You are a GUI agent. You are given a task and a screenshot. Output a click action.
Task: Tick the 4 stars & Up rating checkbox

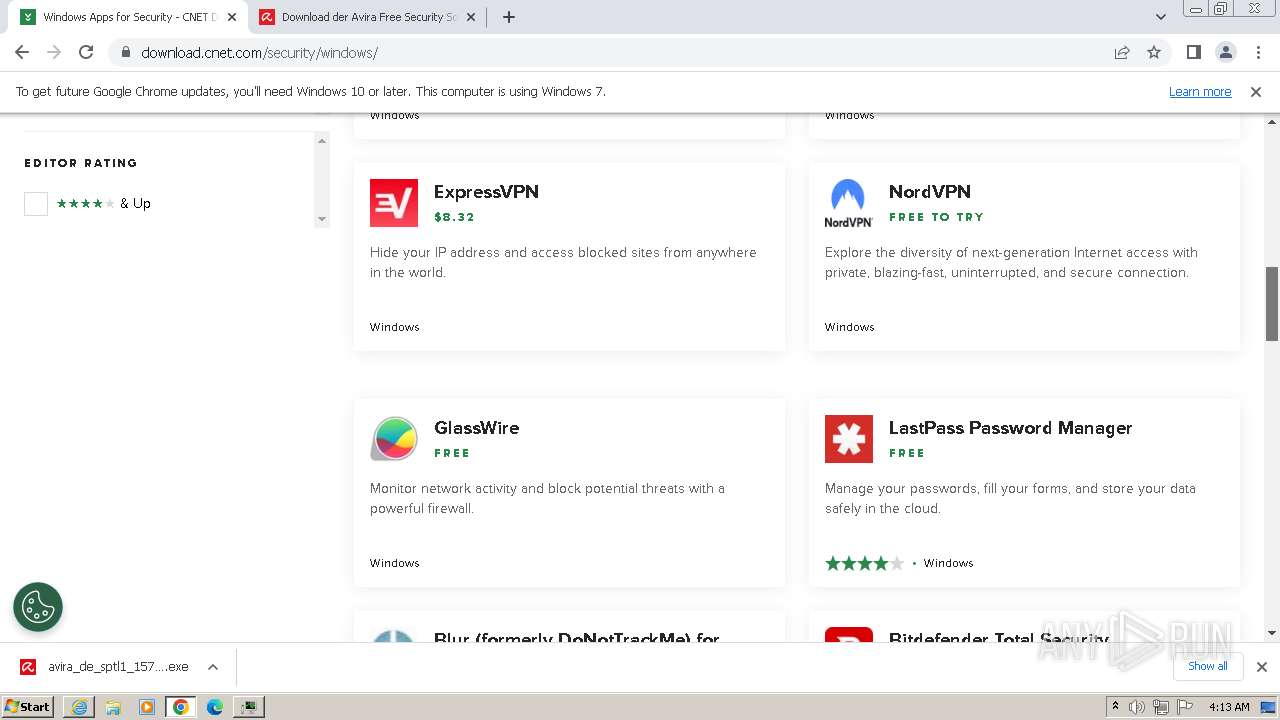(36, 204)
